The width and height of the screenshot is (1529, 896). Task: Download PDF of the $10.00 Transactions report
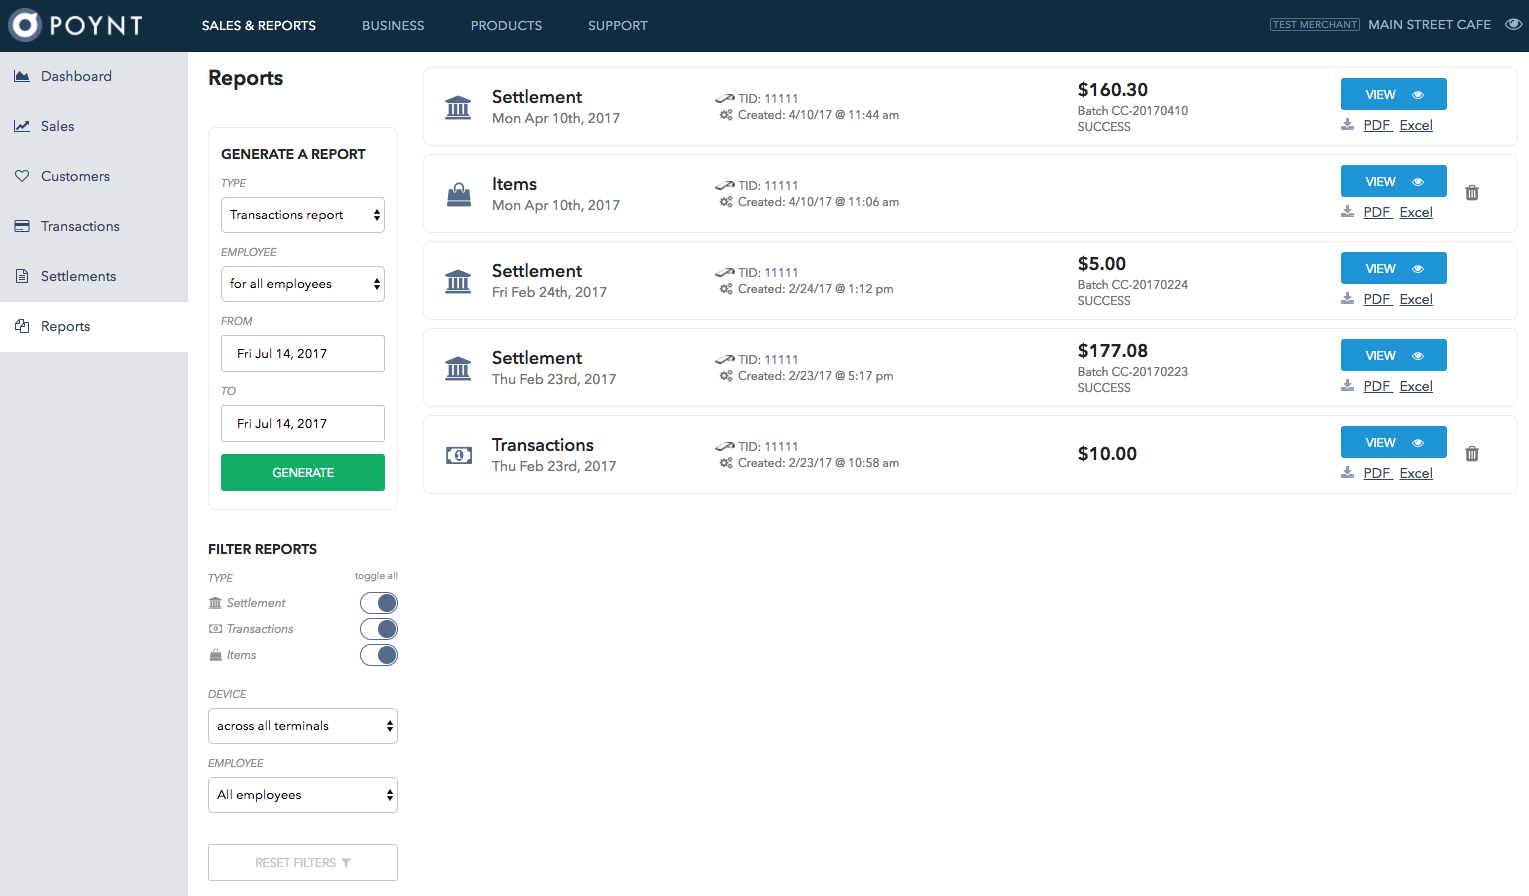click(1377, 473)
